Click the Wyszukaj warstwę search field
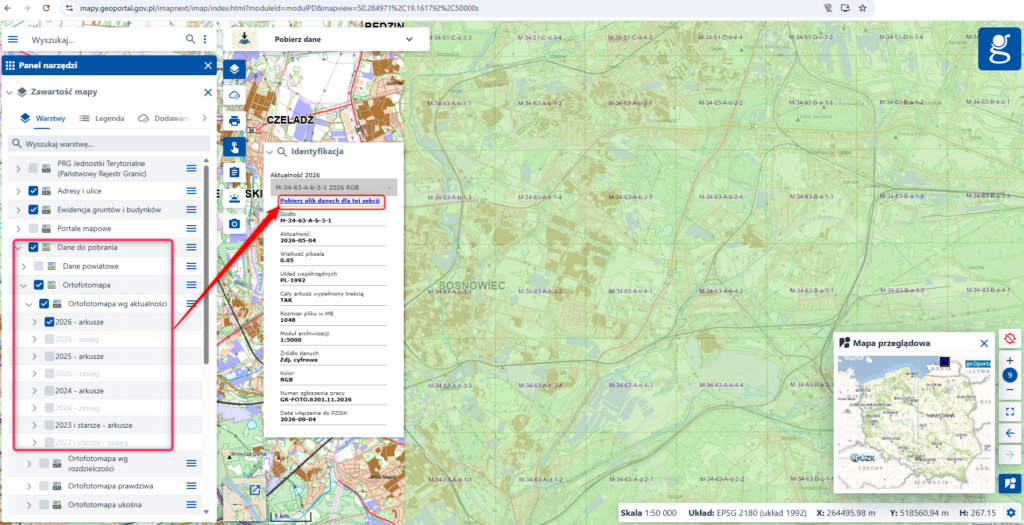Viewport: 1024px width, 525px height. [x=109, y=144]
